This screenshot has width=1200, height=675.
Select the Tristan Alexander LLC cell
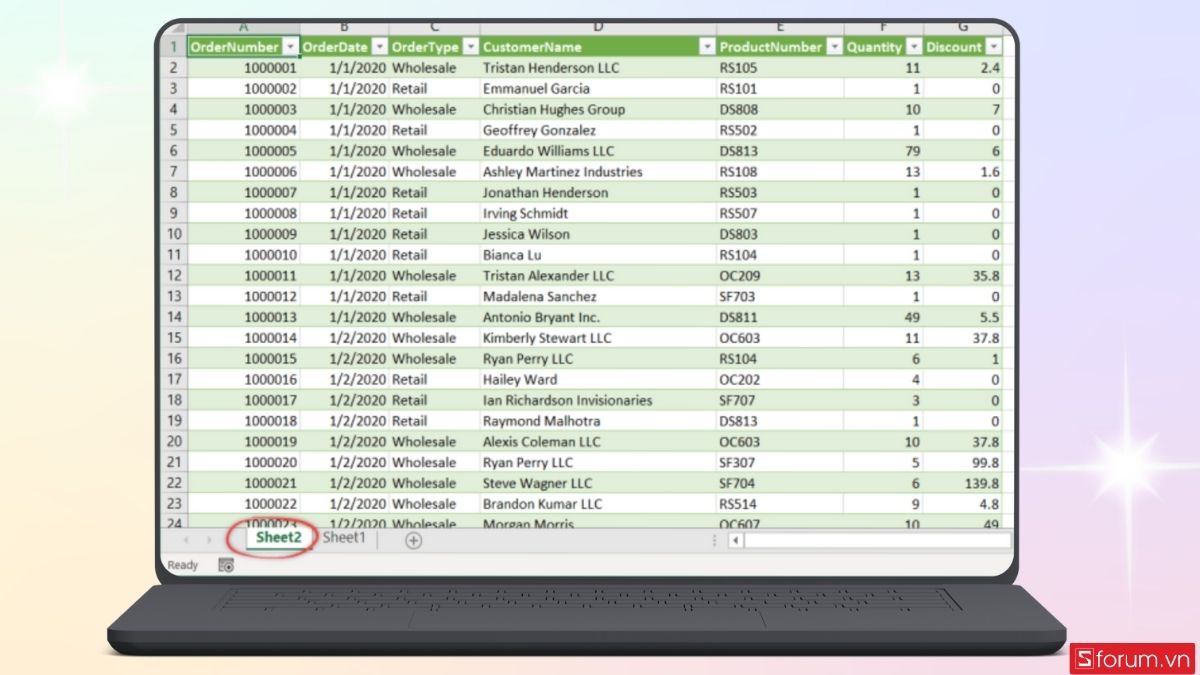[x=598, y=275]
